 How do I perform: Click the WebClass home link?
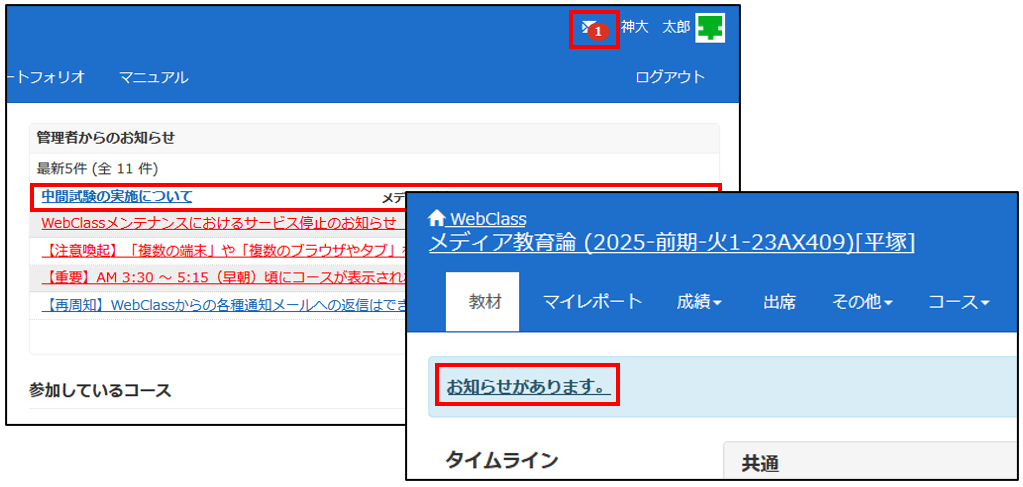[x=487, y=218]
